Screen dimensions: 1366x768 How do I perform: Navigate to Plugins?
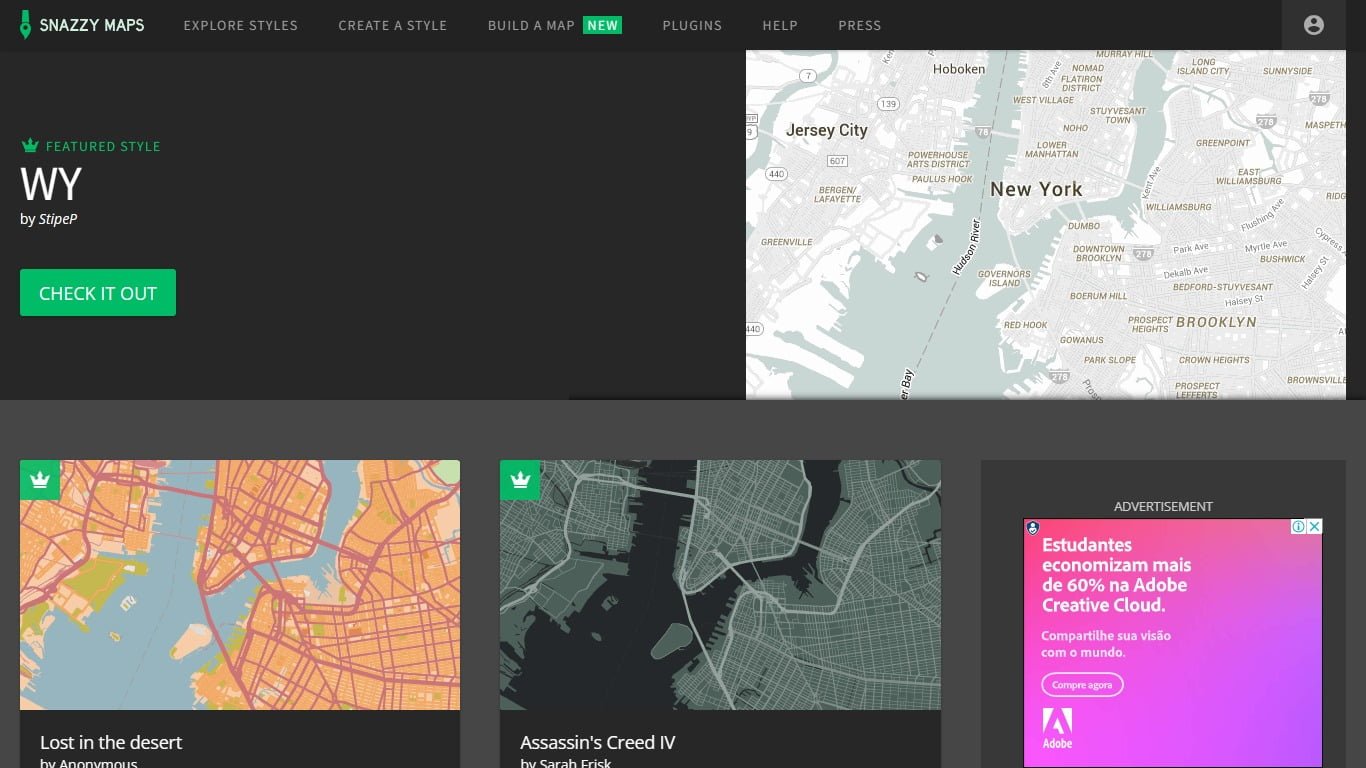(692, 25)
